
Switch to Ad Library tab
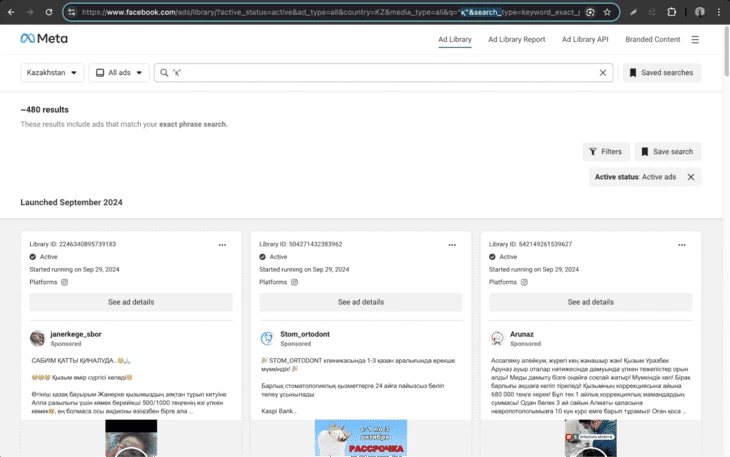455,40
